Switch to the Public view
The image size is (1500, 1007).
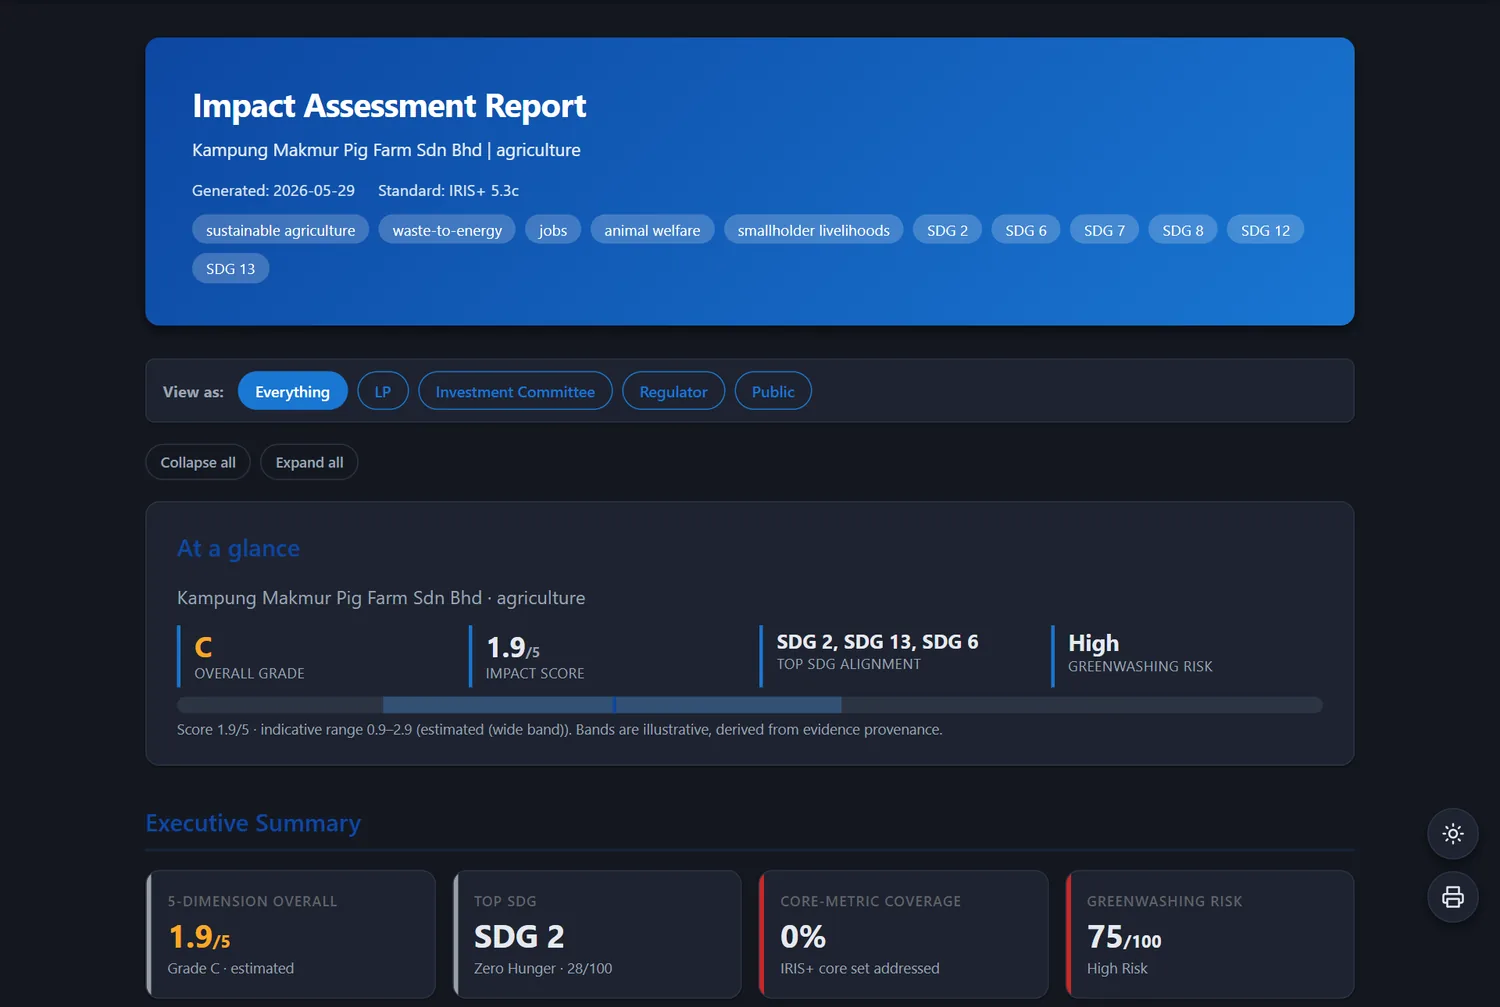[773, 391]
